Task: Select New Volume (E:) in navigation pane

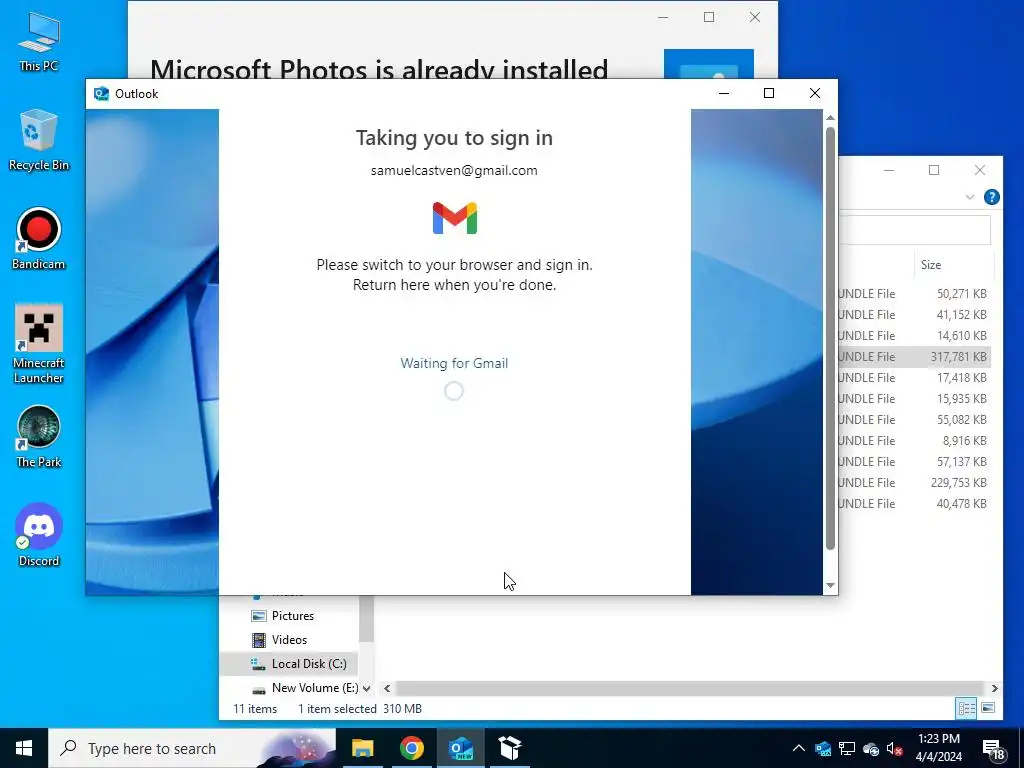Action: [x=306, y=688]
